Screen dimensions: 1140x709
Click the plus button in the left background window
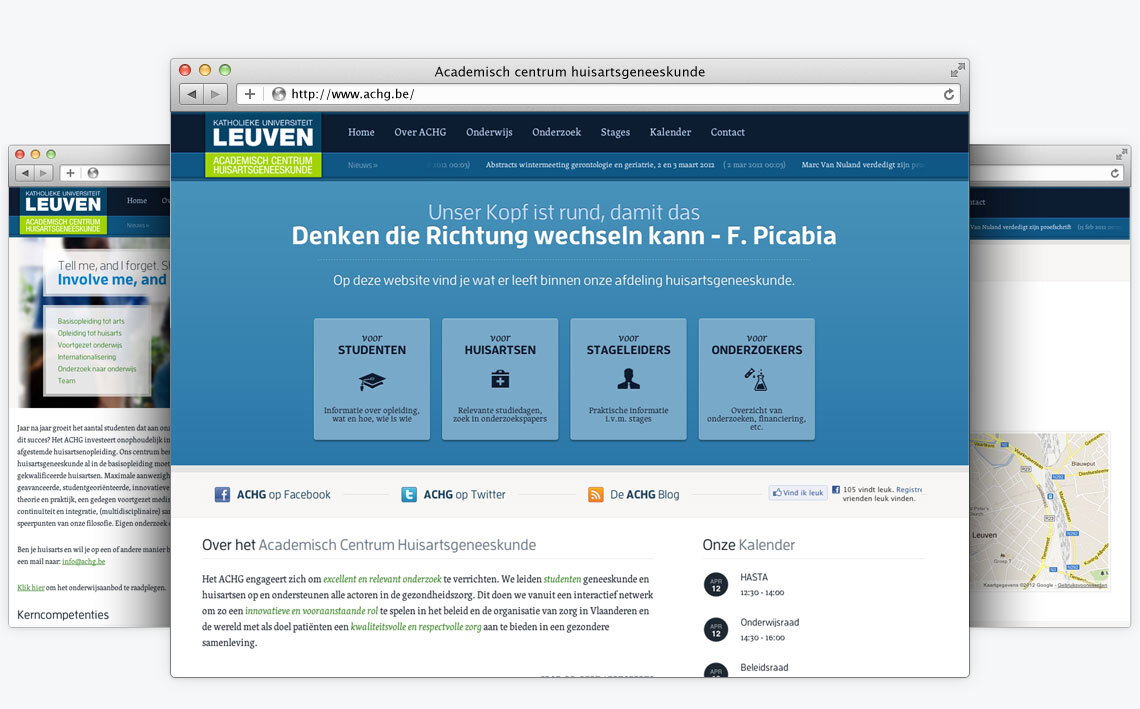tap(70, 173)
